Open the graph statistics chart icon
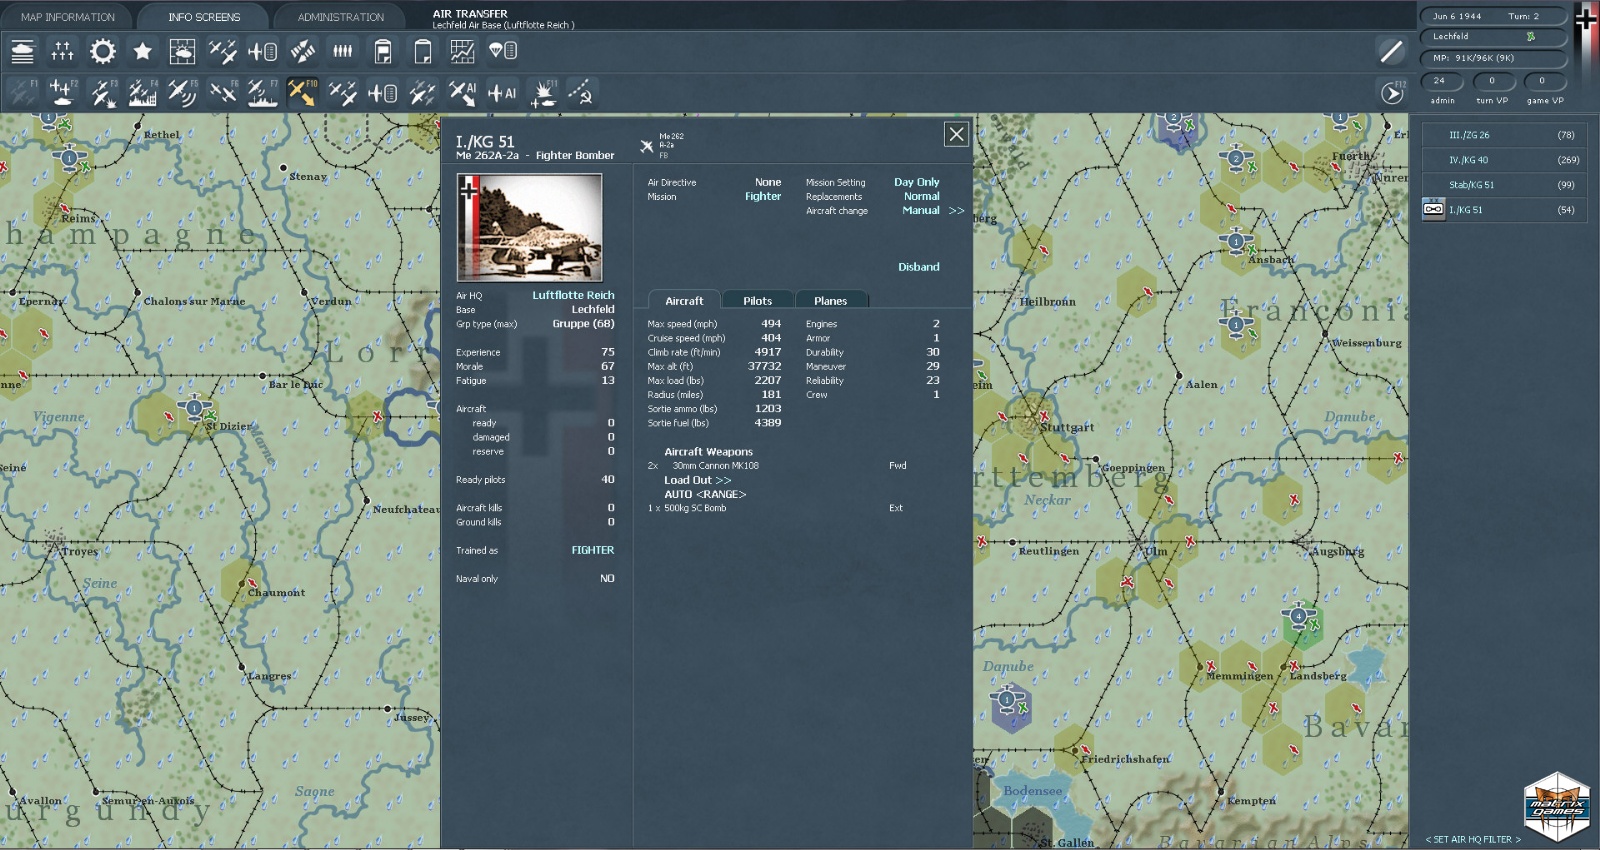 (x=462, y=51)
